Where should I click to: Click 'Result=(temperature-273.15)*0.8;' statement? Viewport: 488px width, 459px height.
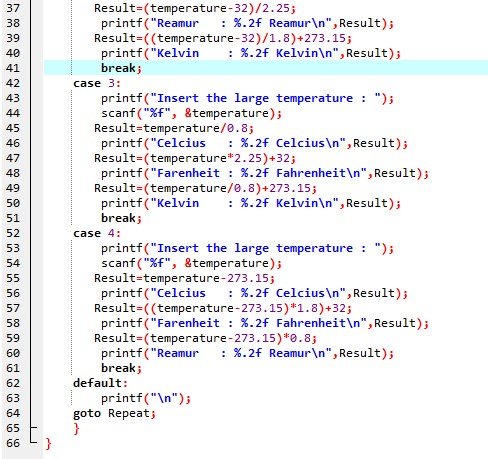205,338
